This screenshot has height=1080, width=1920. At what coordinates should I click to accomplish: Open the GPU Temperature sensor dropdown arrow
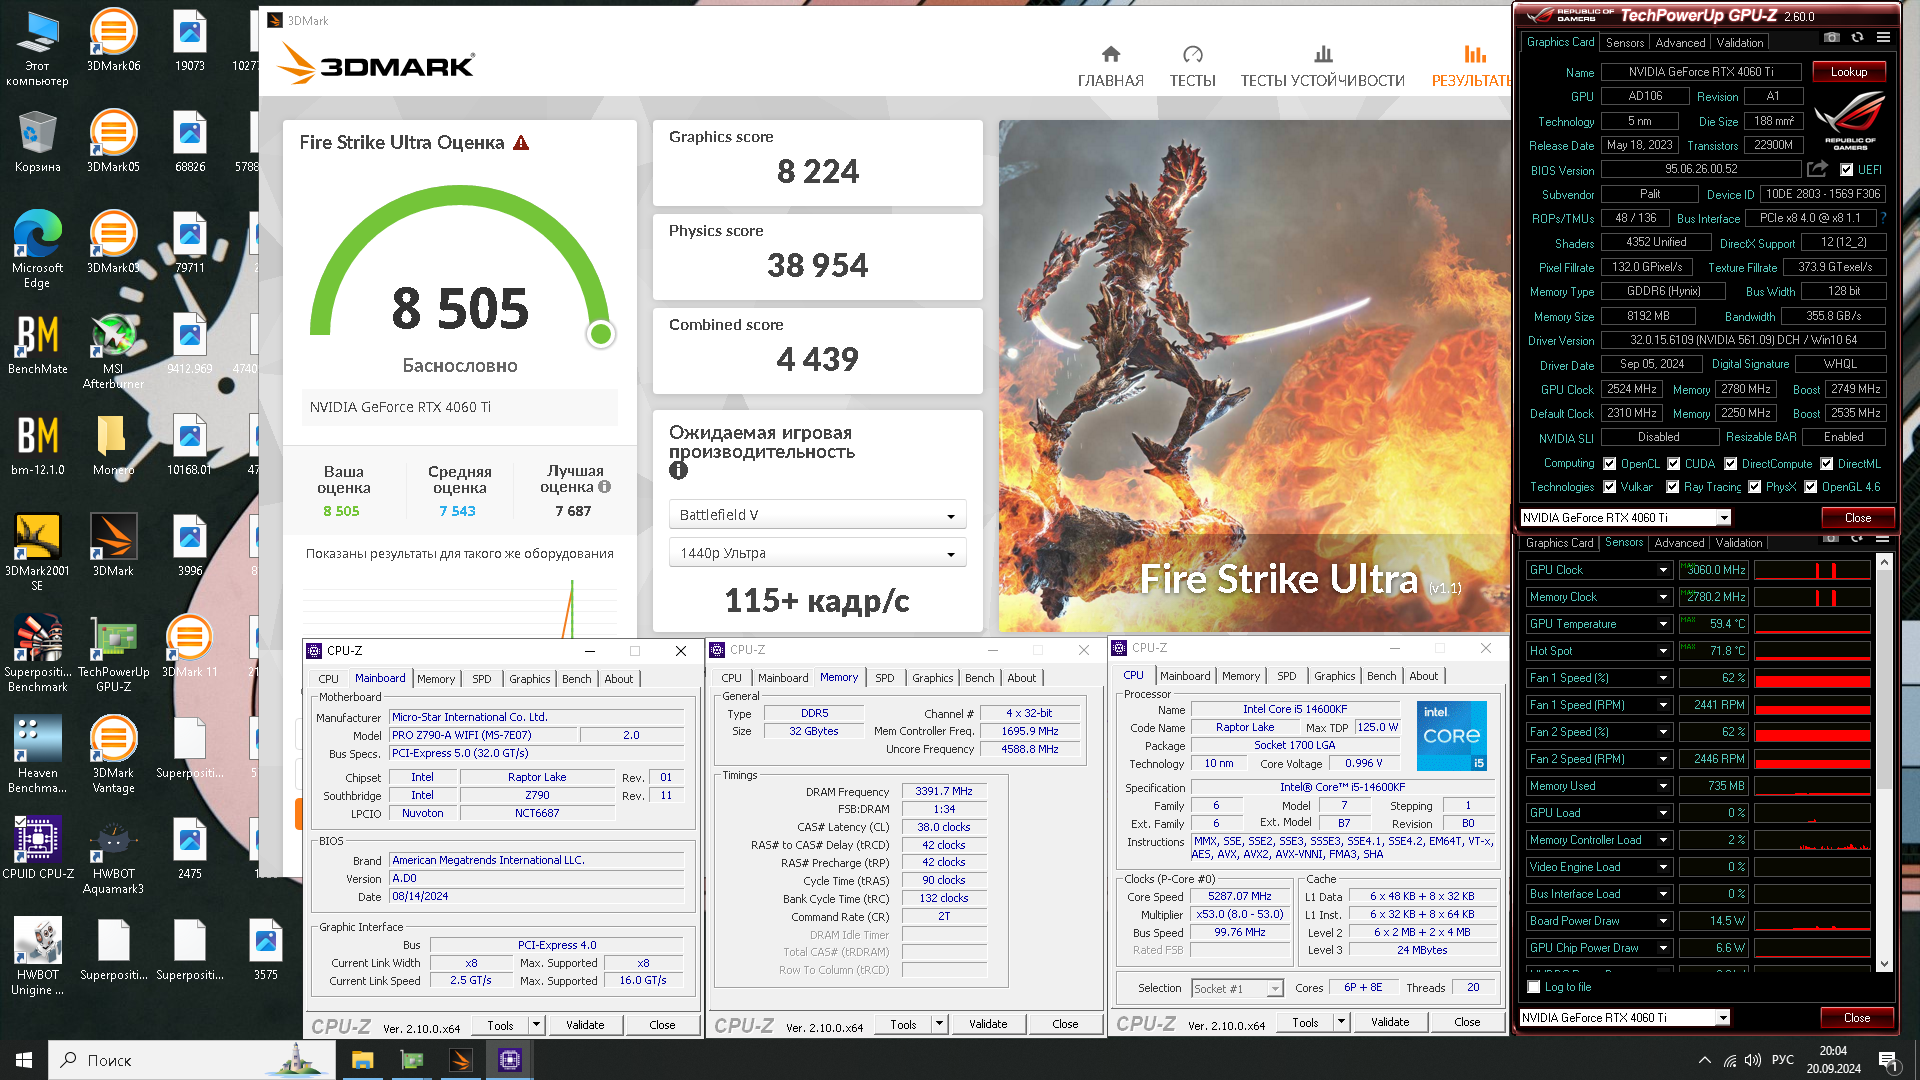coord(1663,624)
